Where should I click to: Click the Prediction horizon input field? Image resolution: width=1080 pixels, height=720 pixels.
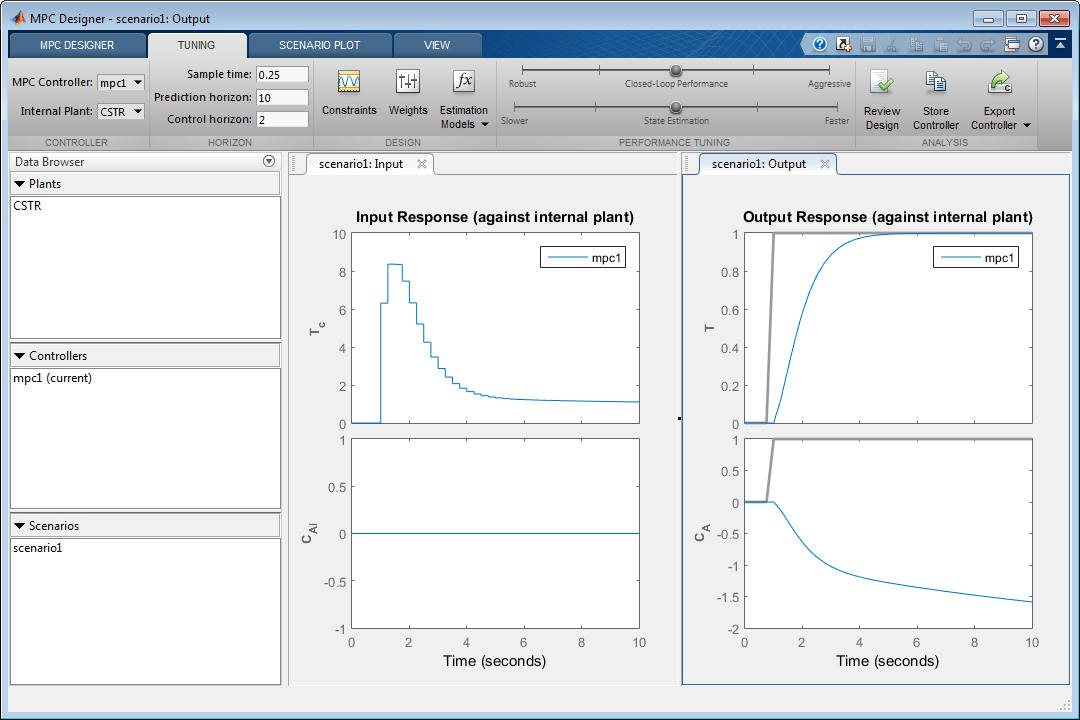[x=282, y=98]
